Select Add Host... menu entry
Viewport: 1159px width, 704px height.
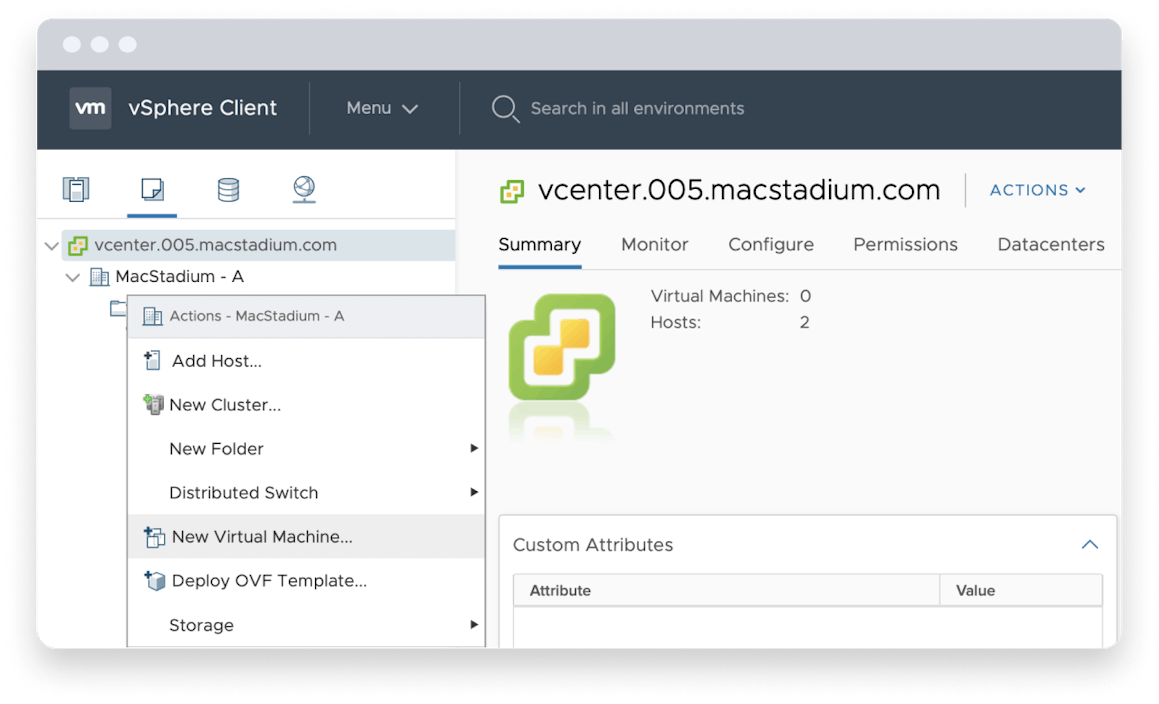pyautogui.click(x=306, y=361)
